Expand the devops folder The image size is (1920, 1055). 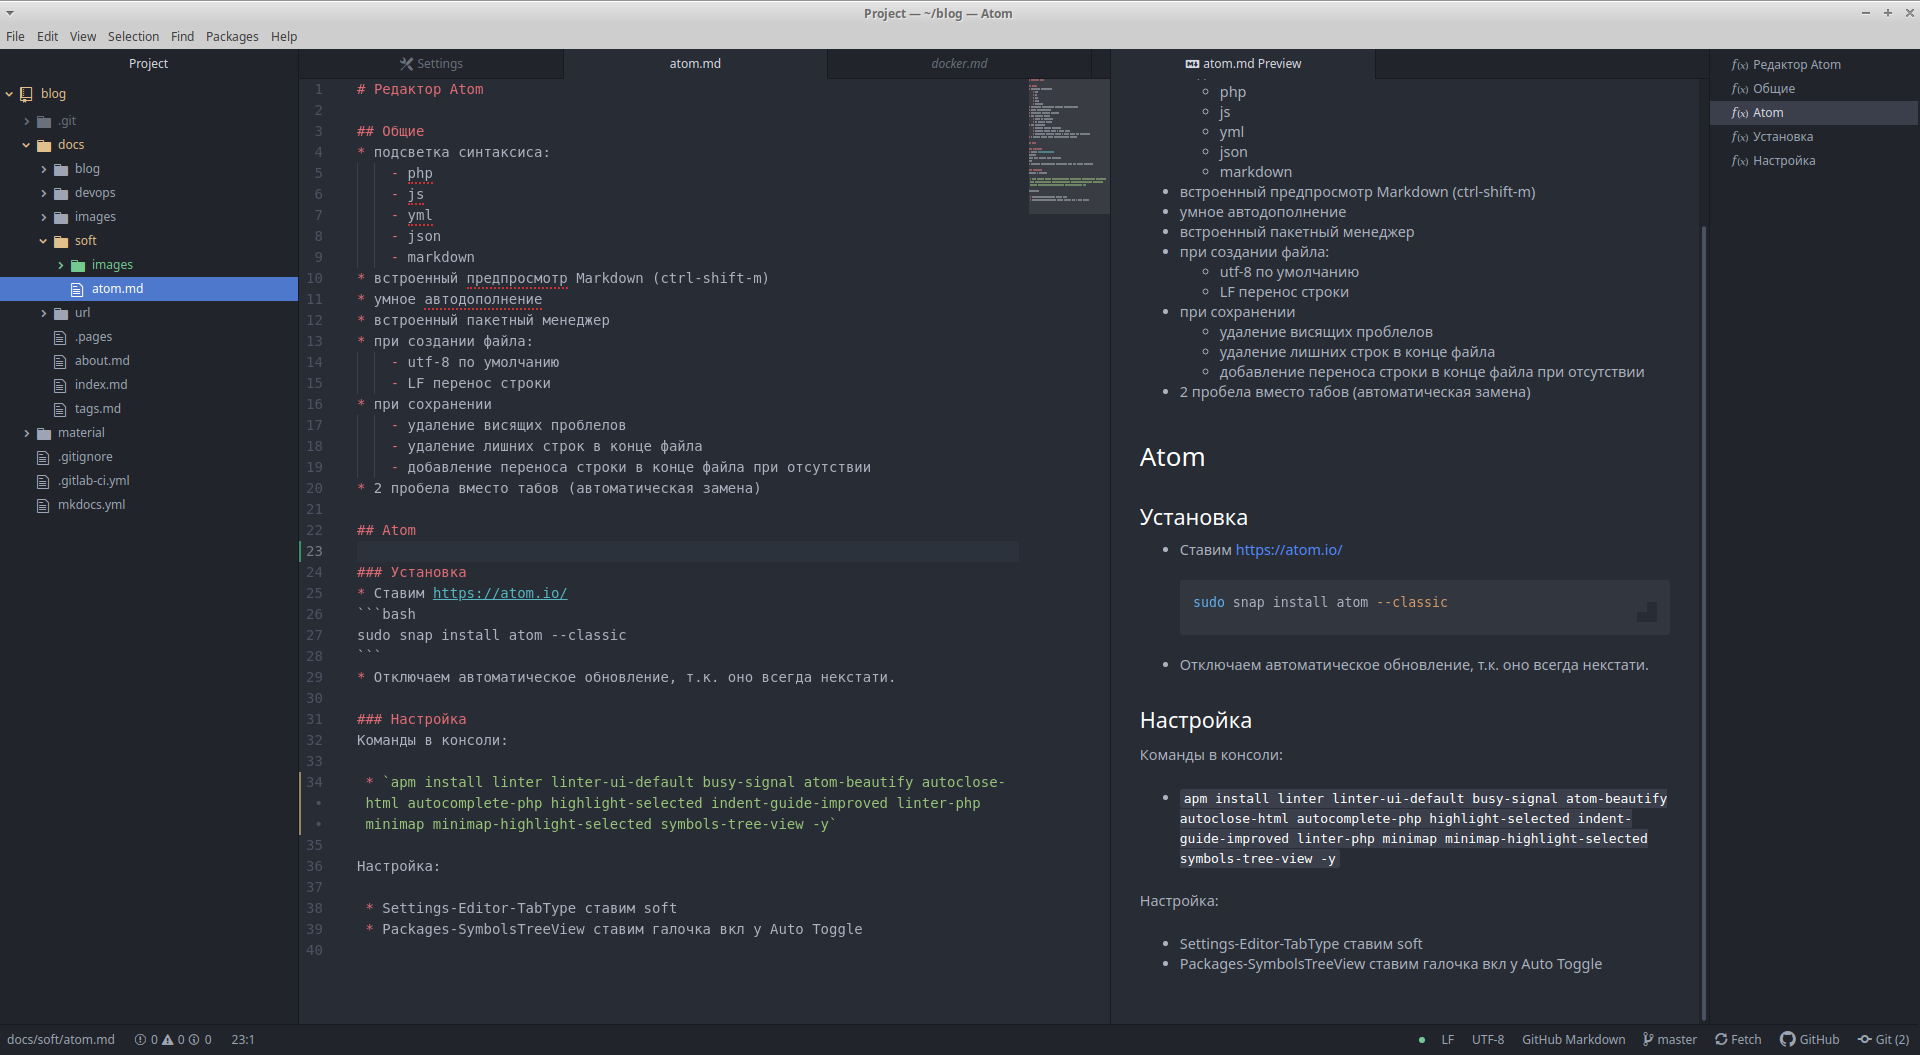point(44,193)
